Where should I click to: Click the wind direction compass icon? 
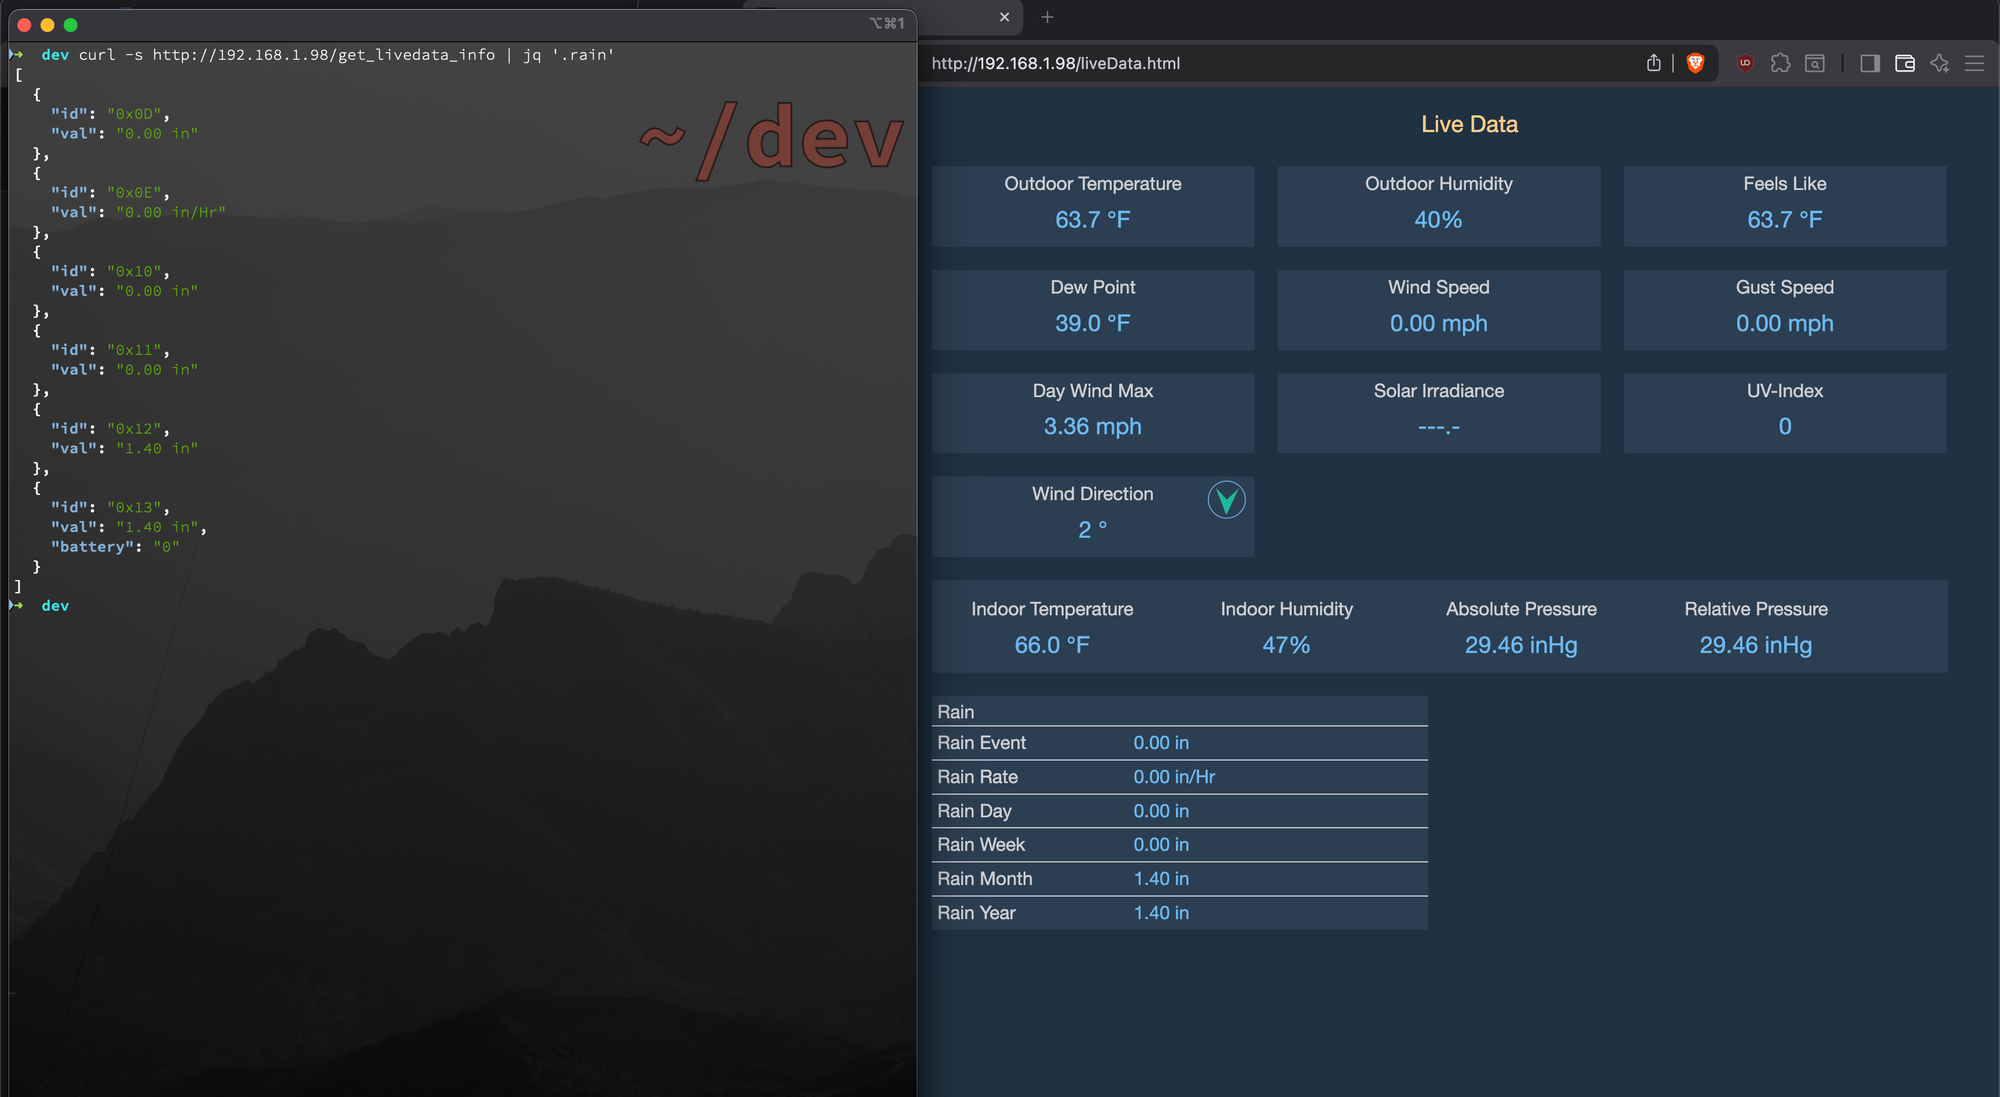point(1226,500)
